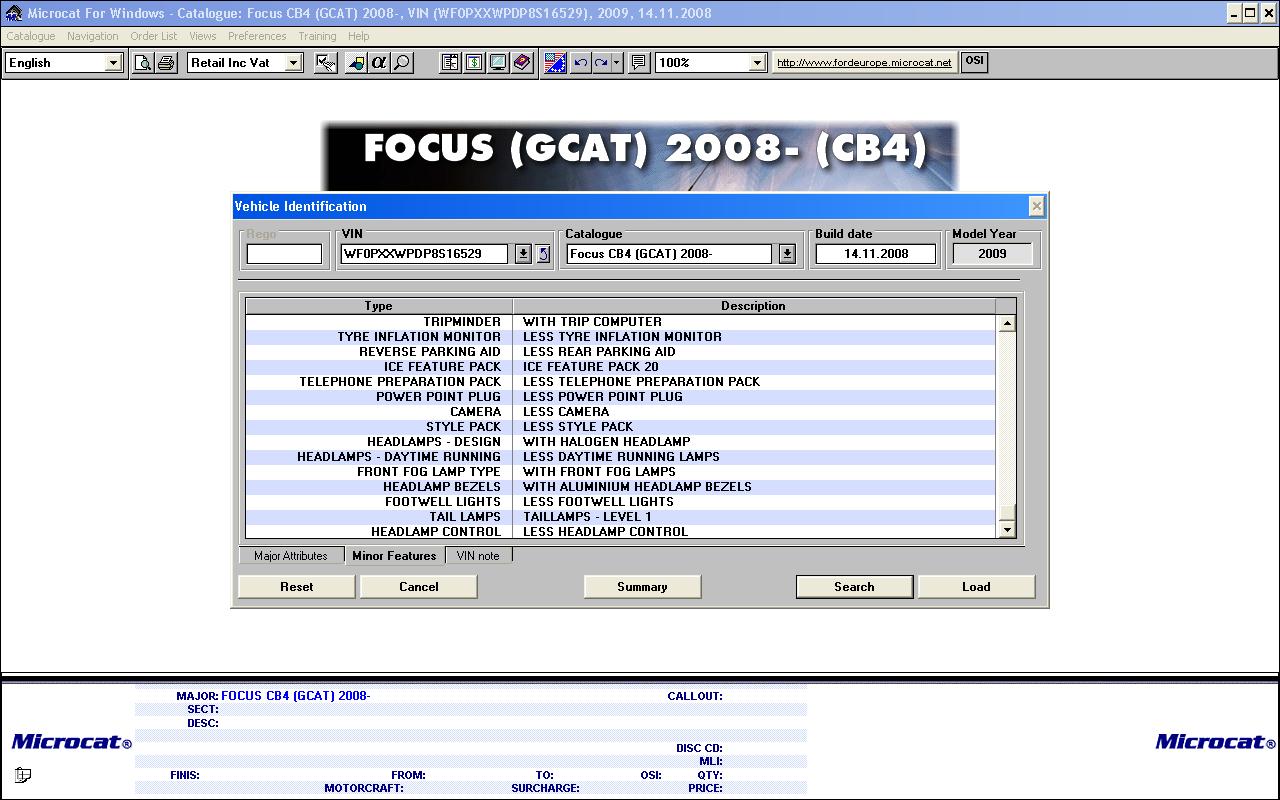Click the features list scroll up arrow

click(x=1007, y=323)
